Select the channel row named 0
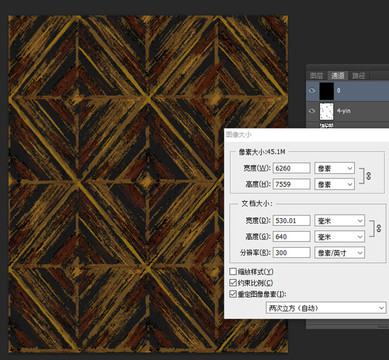The height and width of the screenshot is (360, 389). click(x=348, y=91)
